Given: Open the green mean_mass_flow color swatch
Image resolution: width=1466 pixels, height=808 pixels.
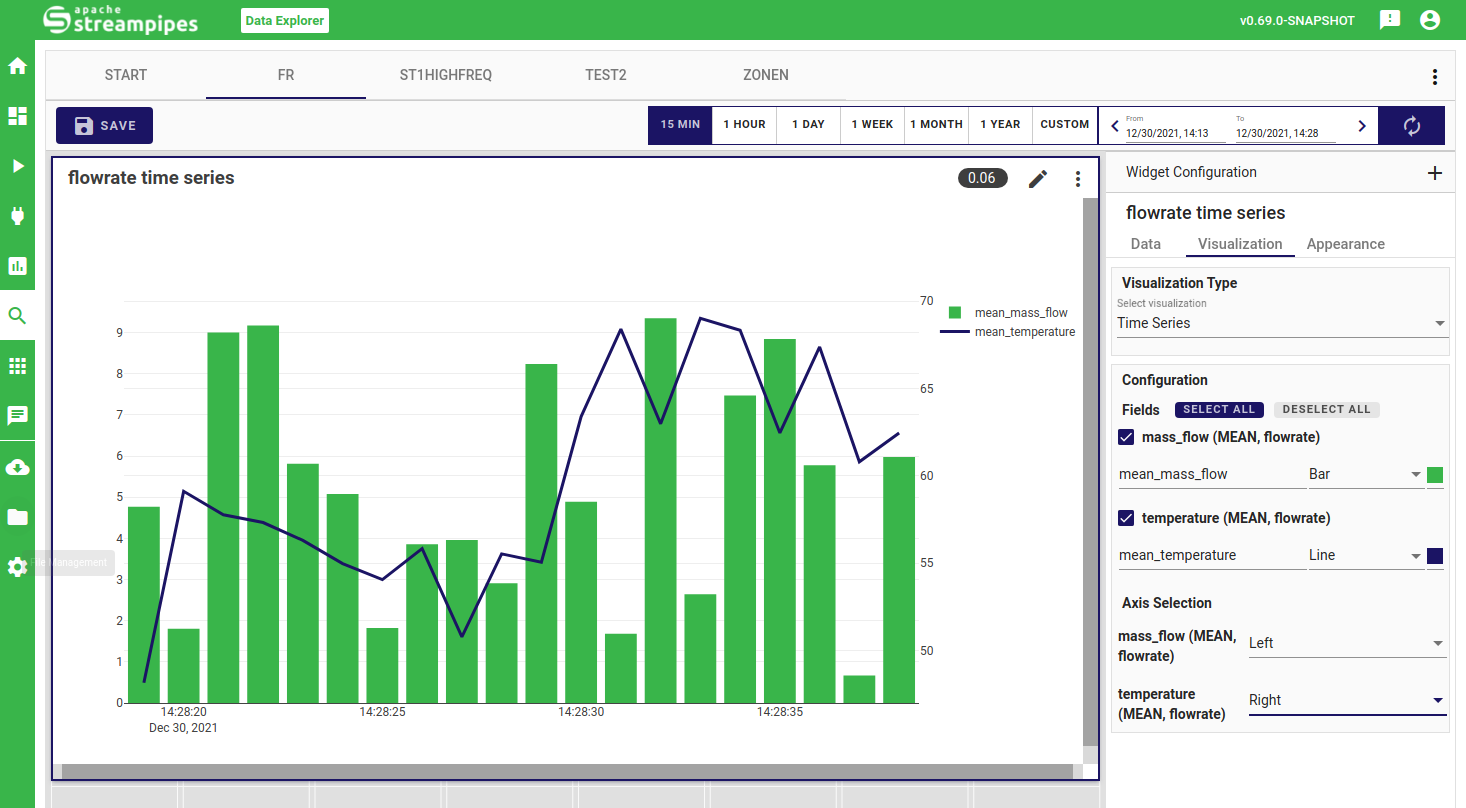Looking at the screenshot, I should (1435, 475).
